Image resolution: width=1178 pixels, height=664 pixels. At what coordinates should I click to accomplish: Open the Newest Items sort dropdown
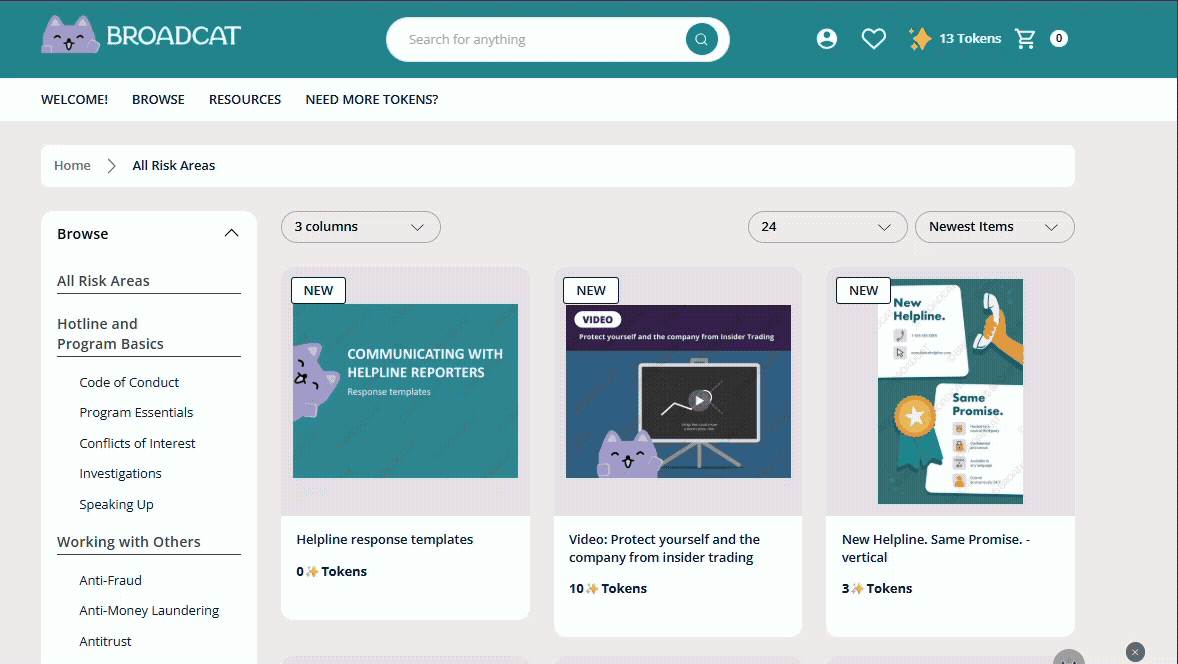[994, 227]
